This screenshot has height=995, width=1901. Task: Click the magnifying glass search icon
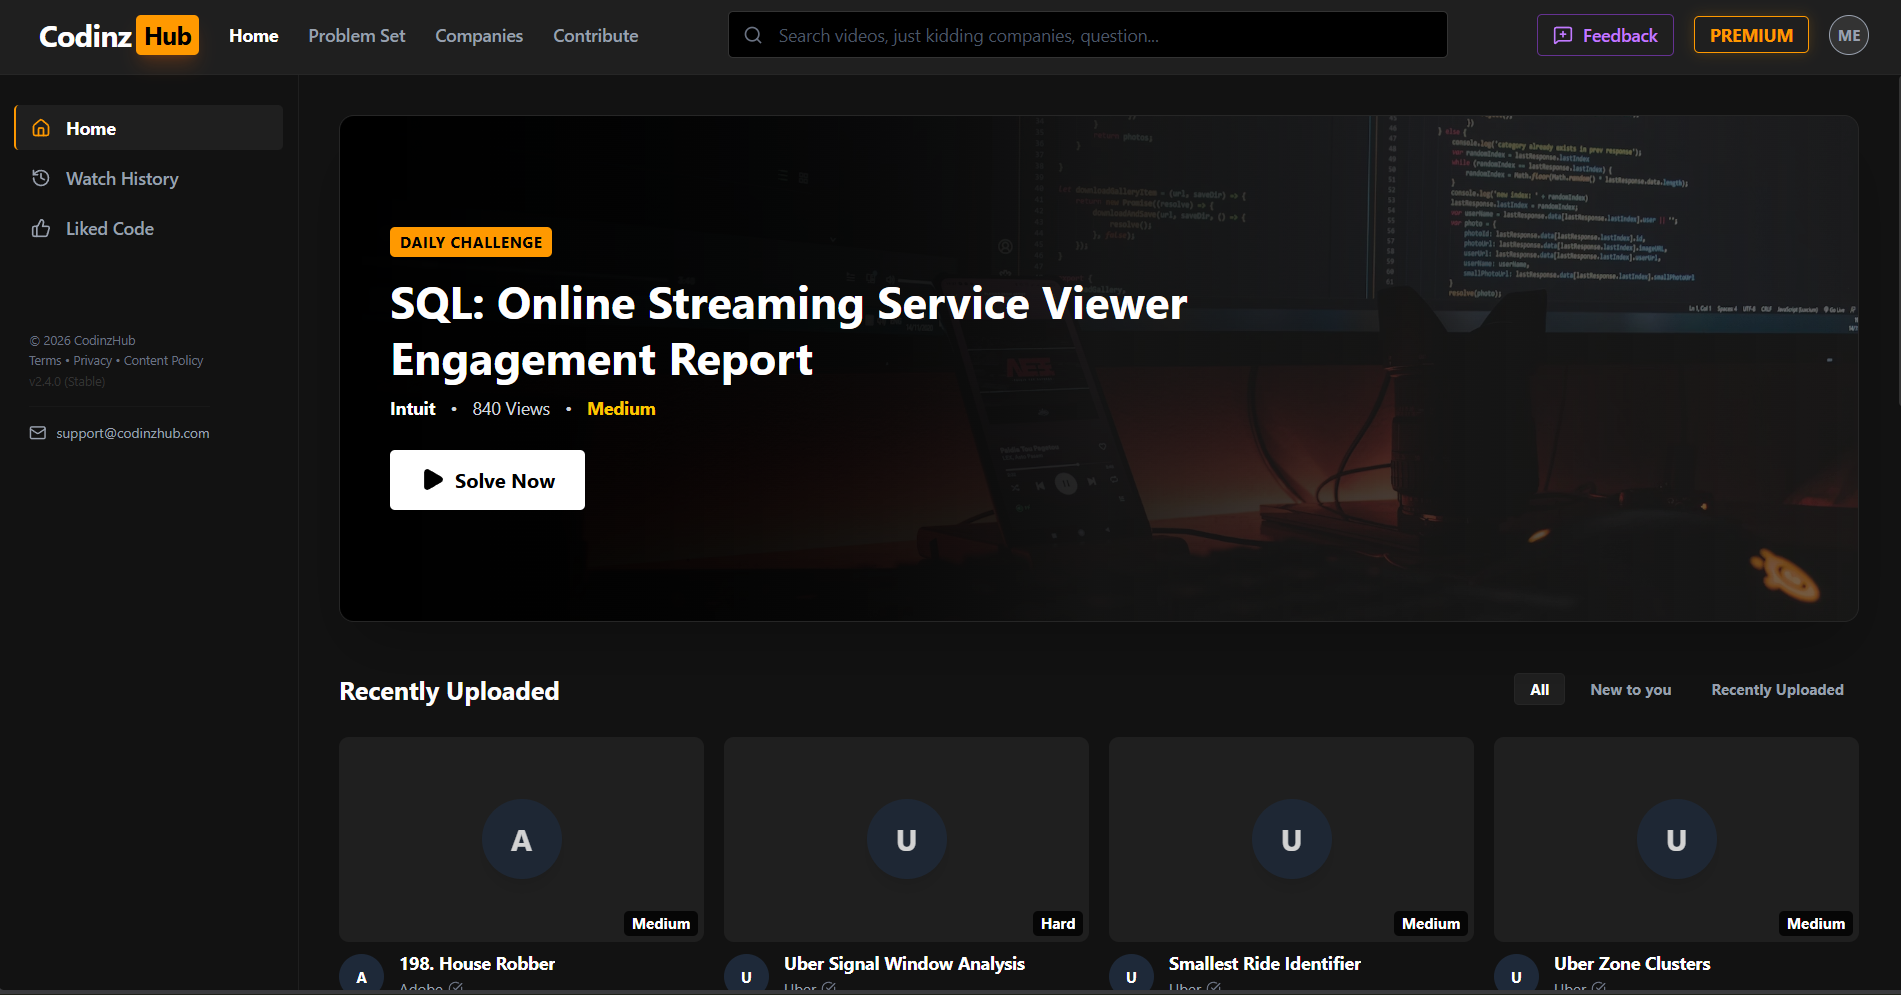(752, 35)
